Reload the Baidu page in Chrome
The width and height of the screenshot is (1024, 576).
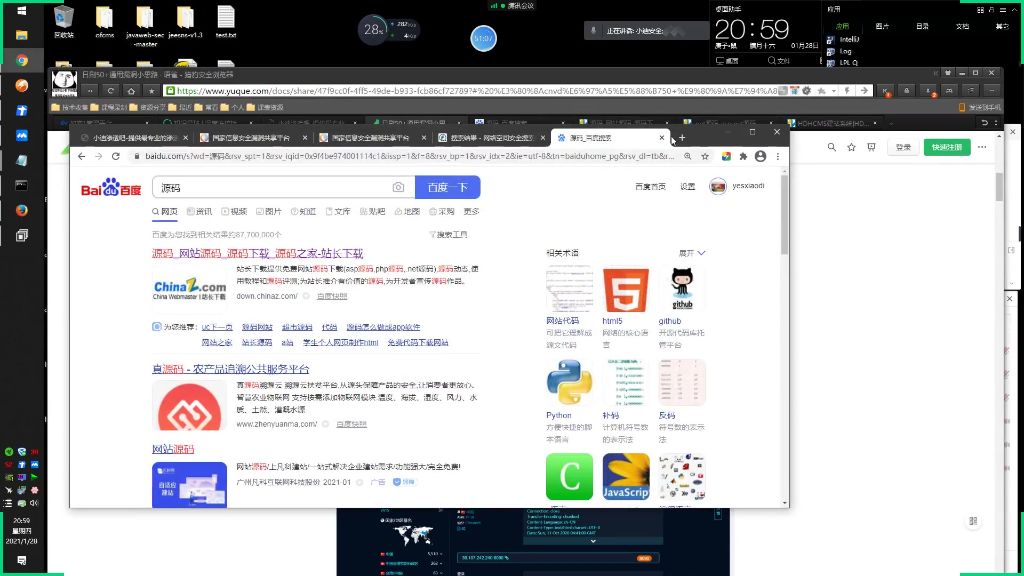(116, 156)
